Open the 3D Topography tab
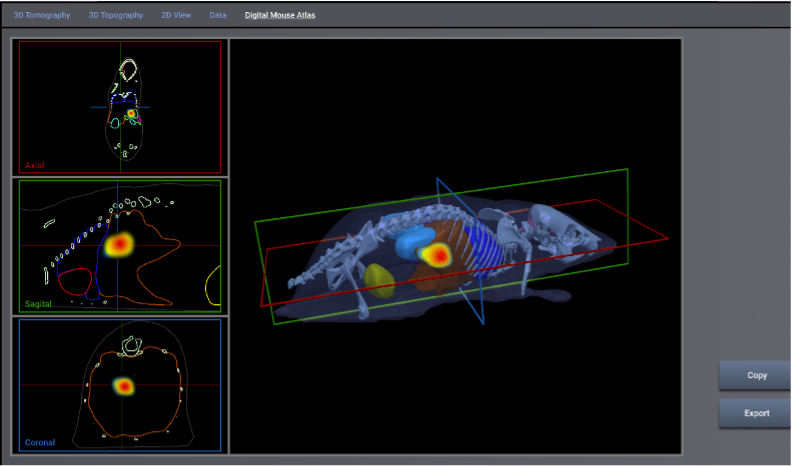This screenshot has height=466, width=792. [115, 16]
